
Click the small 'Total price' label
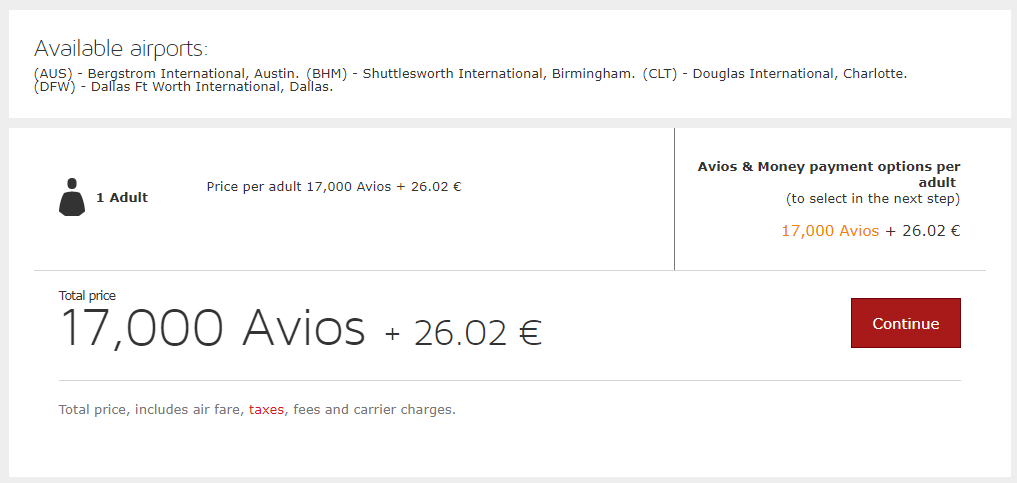(x=87, y=295)
